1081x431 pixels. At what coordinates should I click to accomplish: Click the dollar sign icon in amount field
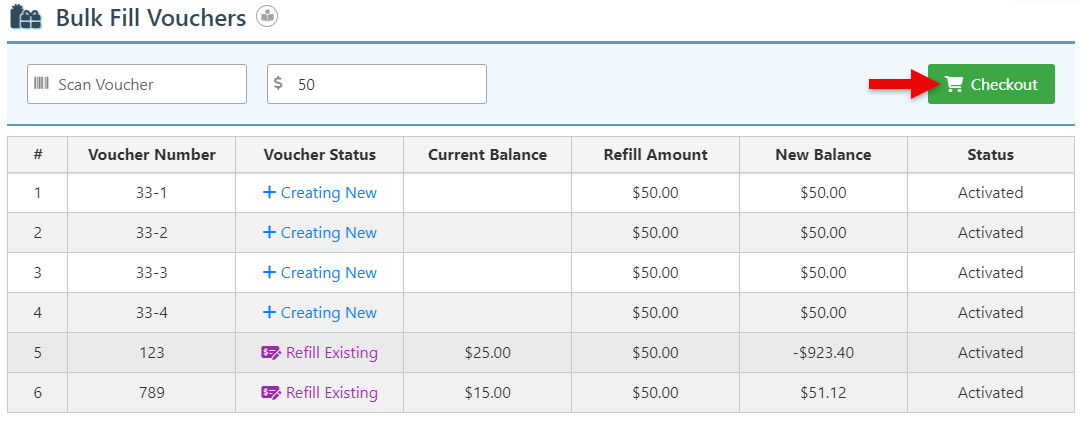tap(278, 84)
